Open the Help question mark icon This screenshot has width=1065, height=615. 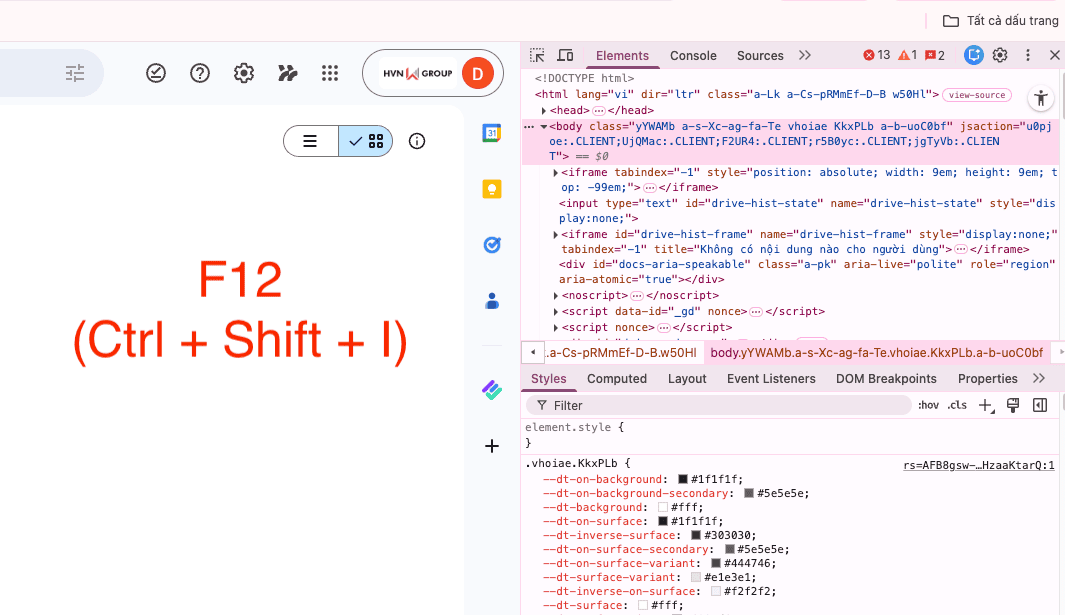[x=200, y=73]
